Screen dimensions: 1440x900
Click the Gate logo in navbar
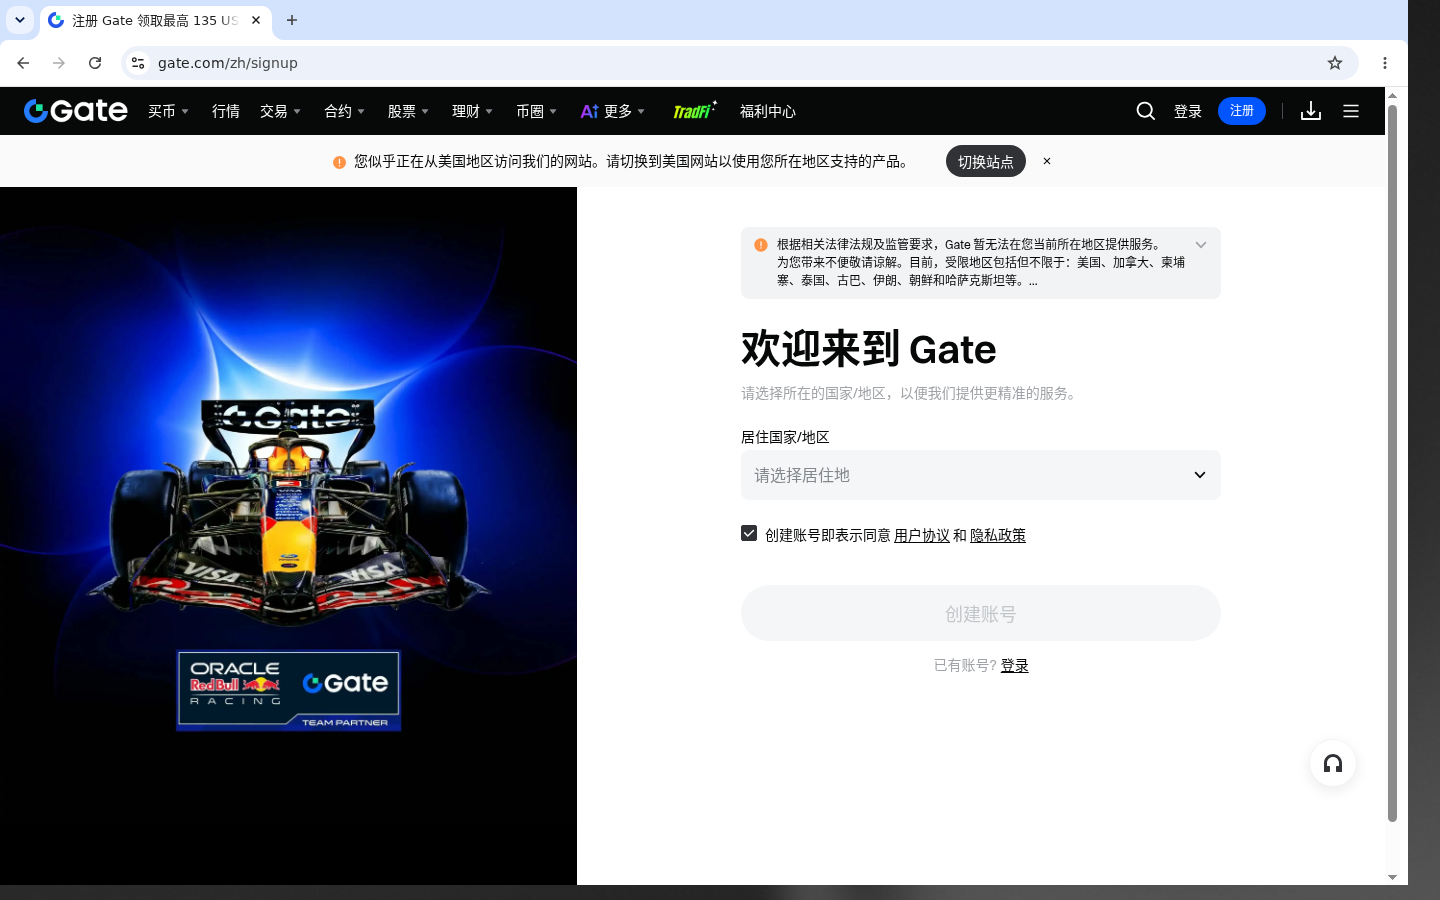(76, 111)
